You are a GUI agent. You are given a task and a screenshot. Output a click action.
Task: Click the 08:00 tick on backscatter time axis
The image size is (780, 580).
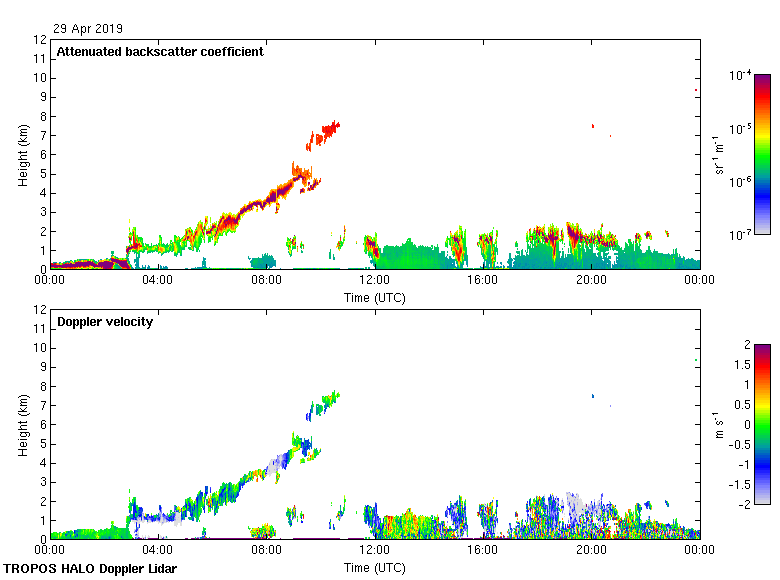click(x=267, y=281)
